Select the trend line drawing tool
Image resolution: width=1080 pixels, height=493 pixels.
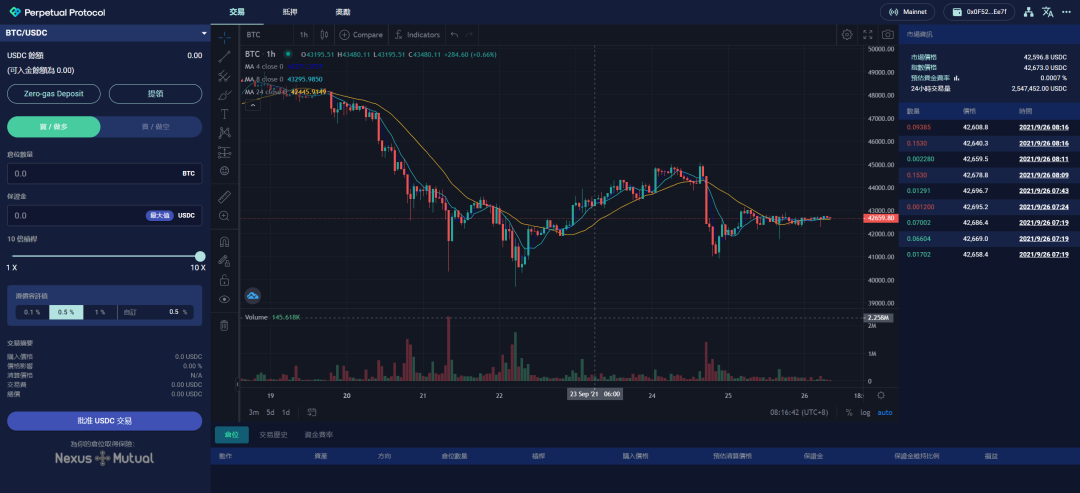224,57
